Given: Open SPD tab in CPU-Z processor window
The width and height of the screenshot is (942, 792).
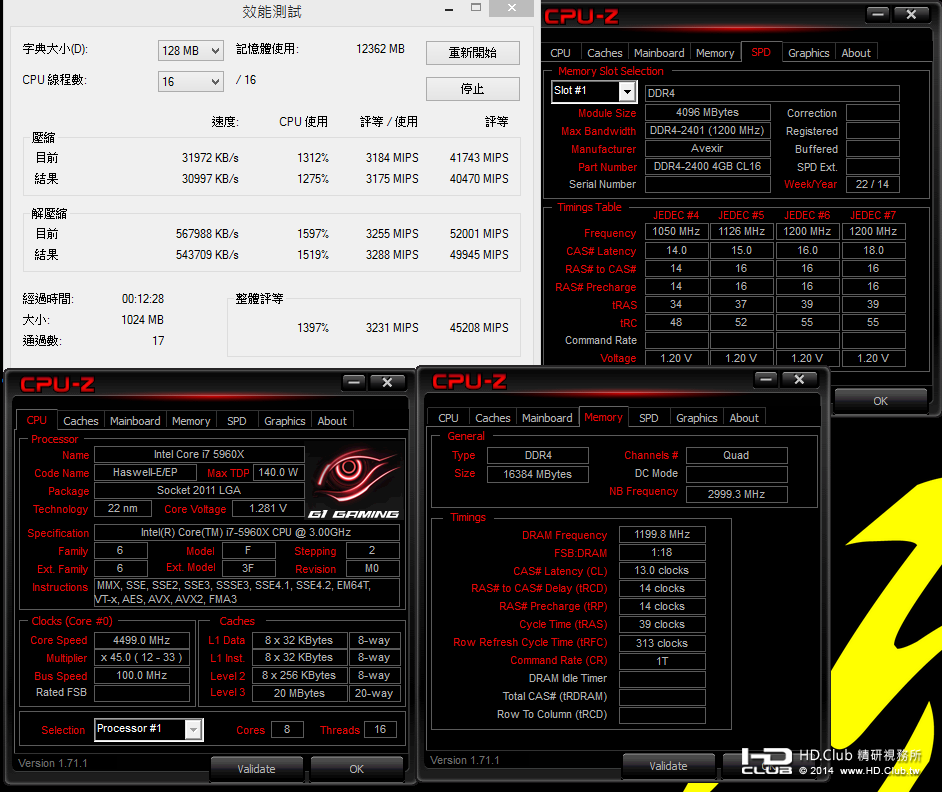Looking at the screenshot, I should pyautogui.click(x=237, y=421).
